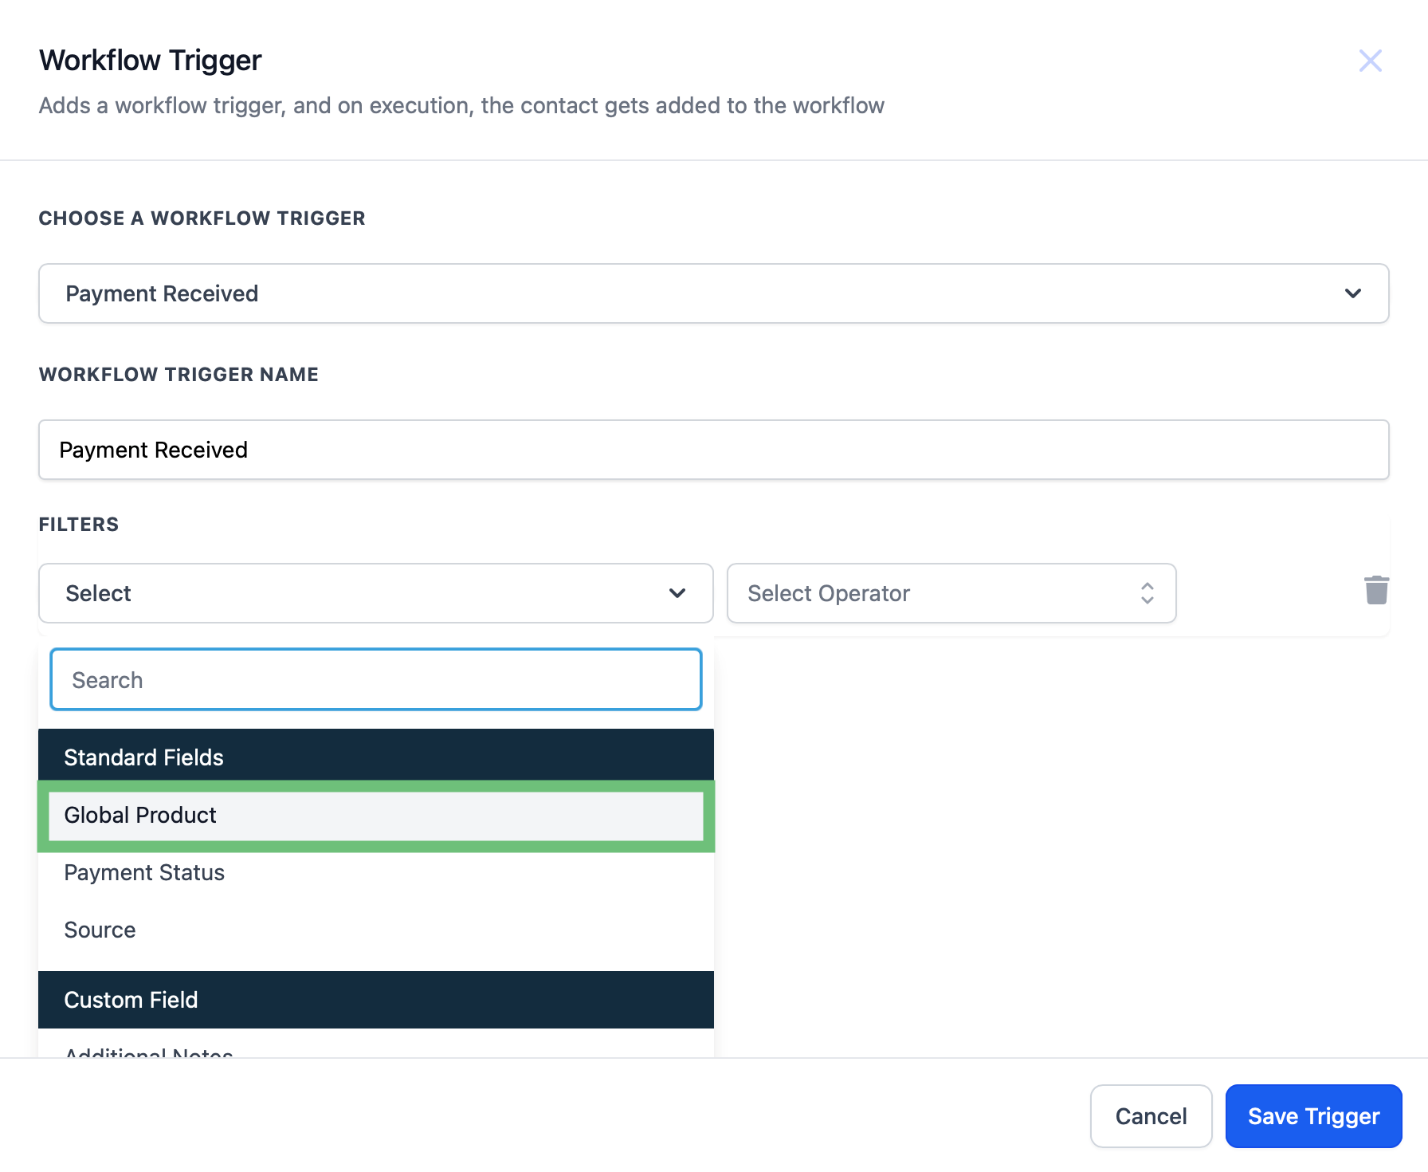Choose Global Product filter option
Viewport: 1428px width, 1172px height.
point(376,815)
